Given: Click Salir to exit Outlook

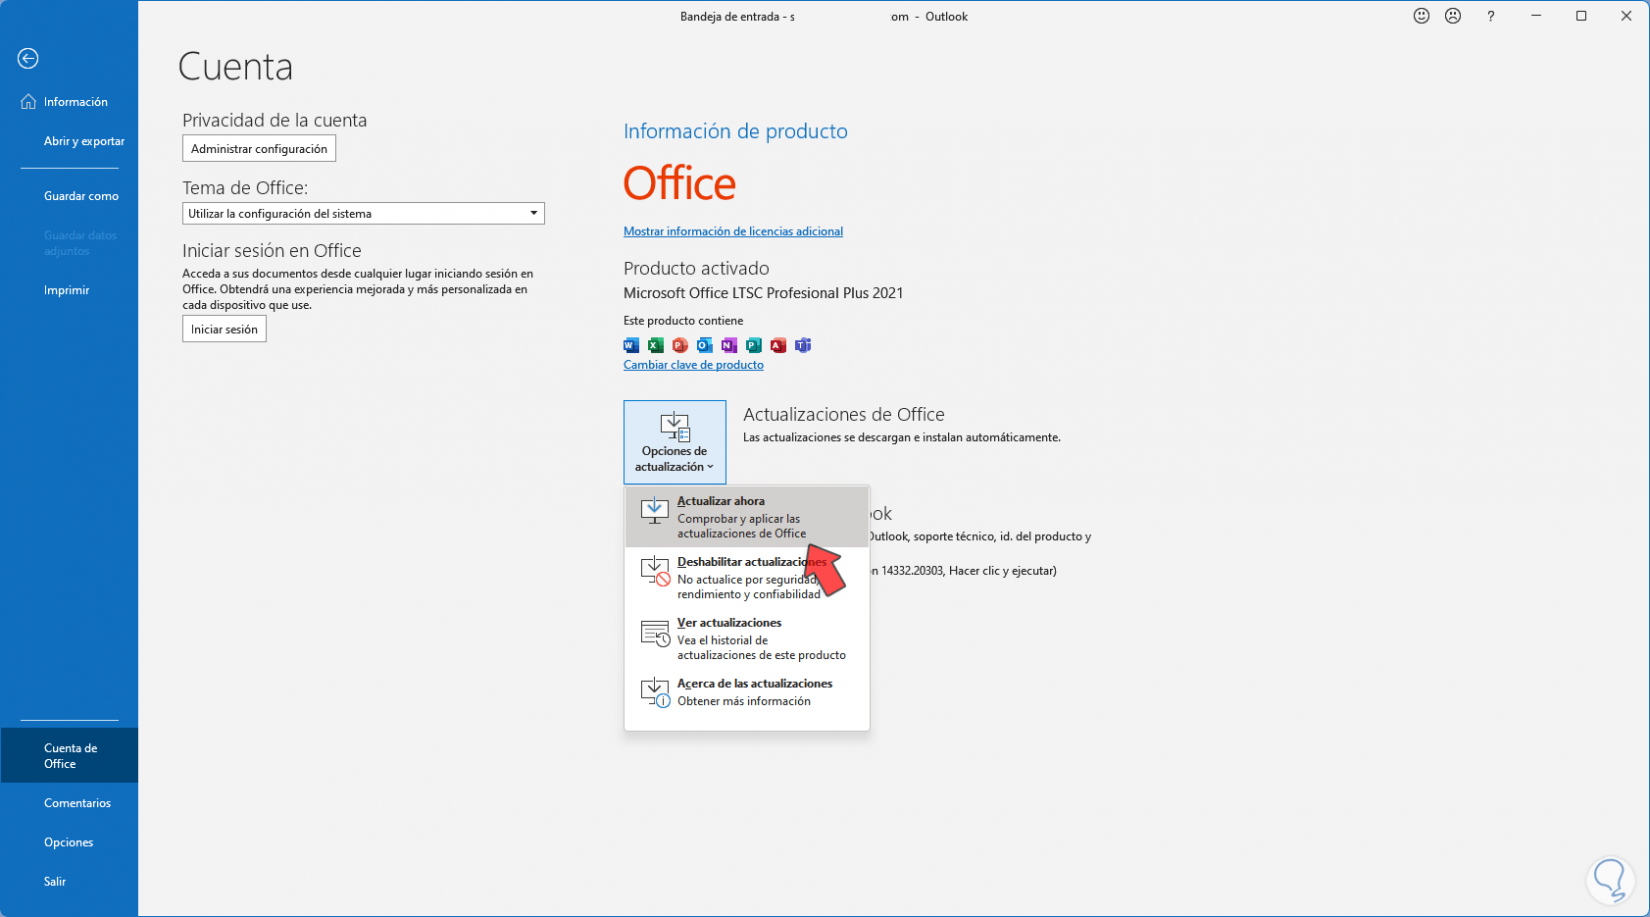Looking at the screenshot, I should click(69, 881).
